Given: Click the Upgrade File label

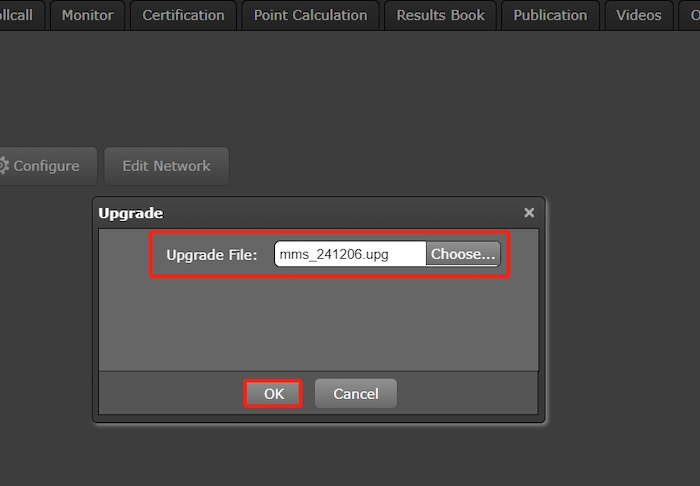Looking at the screenshot, I should pos(212,255).
